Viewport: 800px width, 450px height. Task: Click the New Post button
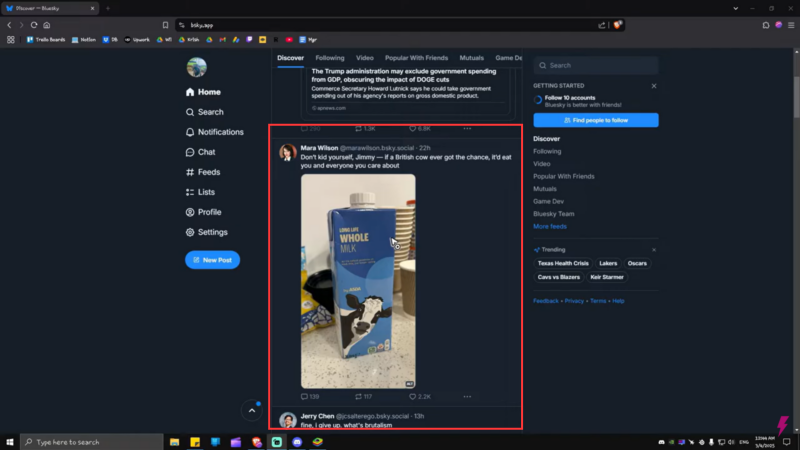tap(212, 260)
